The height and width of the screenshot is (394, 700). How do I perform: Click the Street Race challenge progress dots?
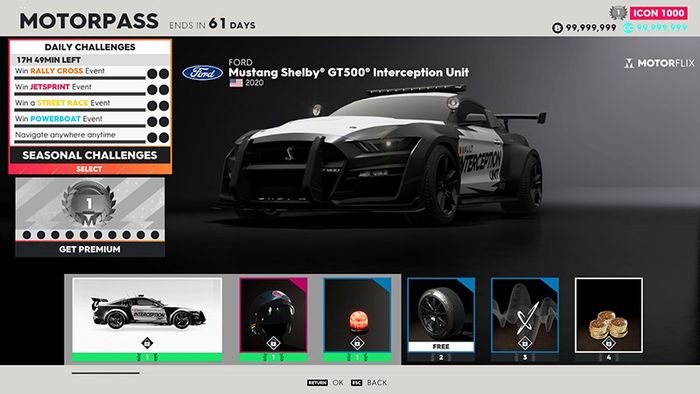[158, 106]
